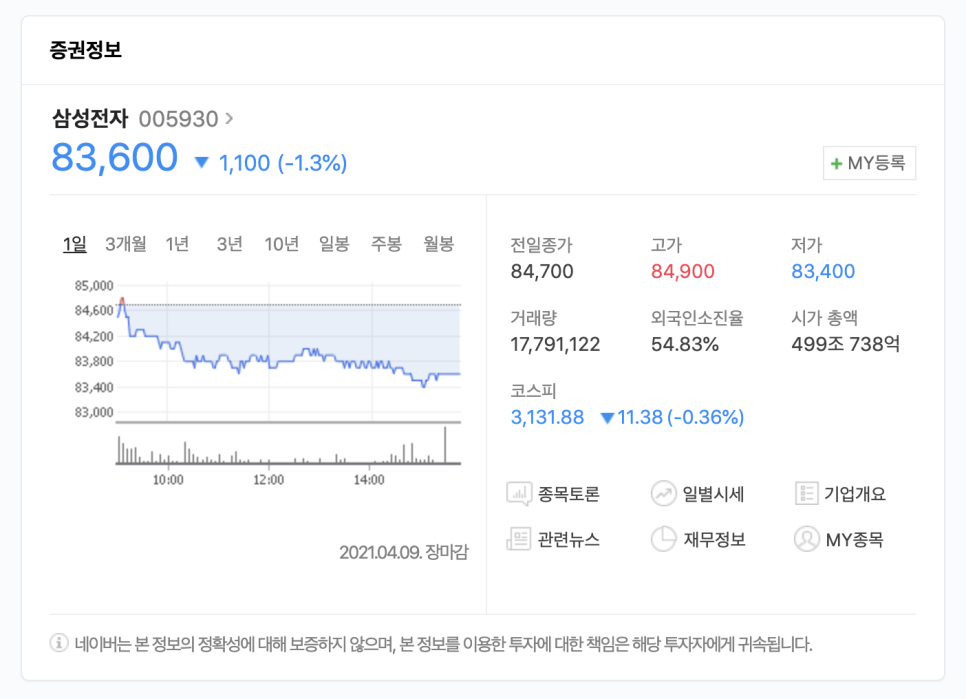Click the 코스피 label
The image size is (966, 699).
point(534,390)
